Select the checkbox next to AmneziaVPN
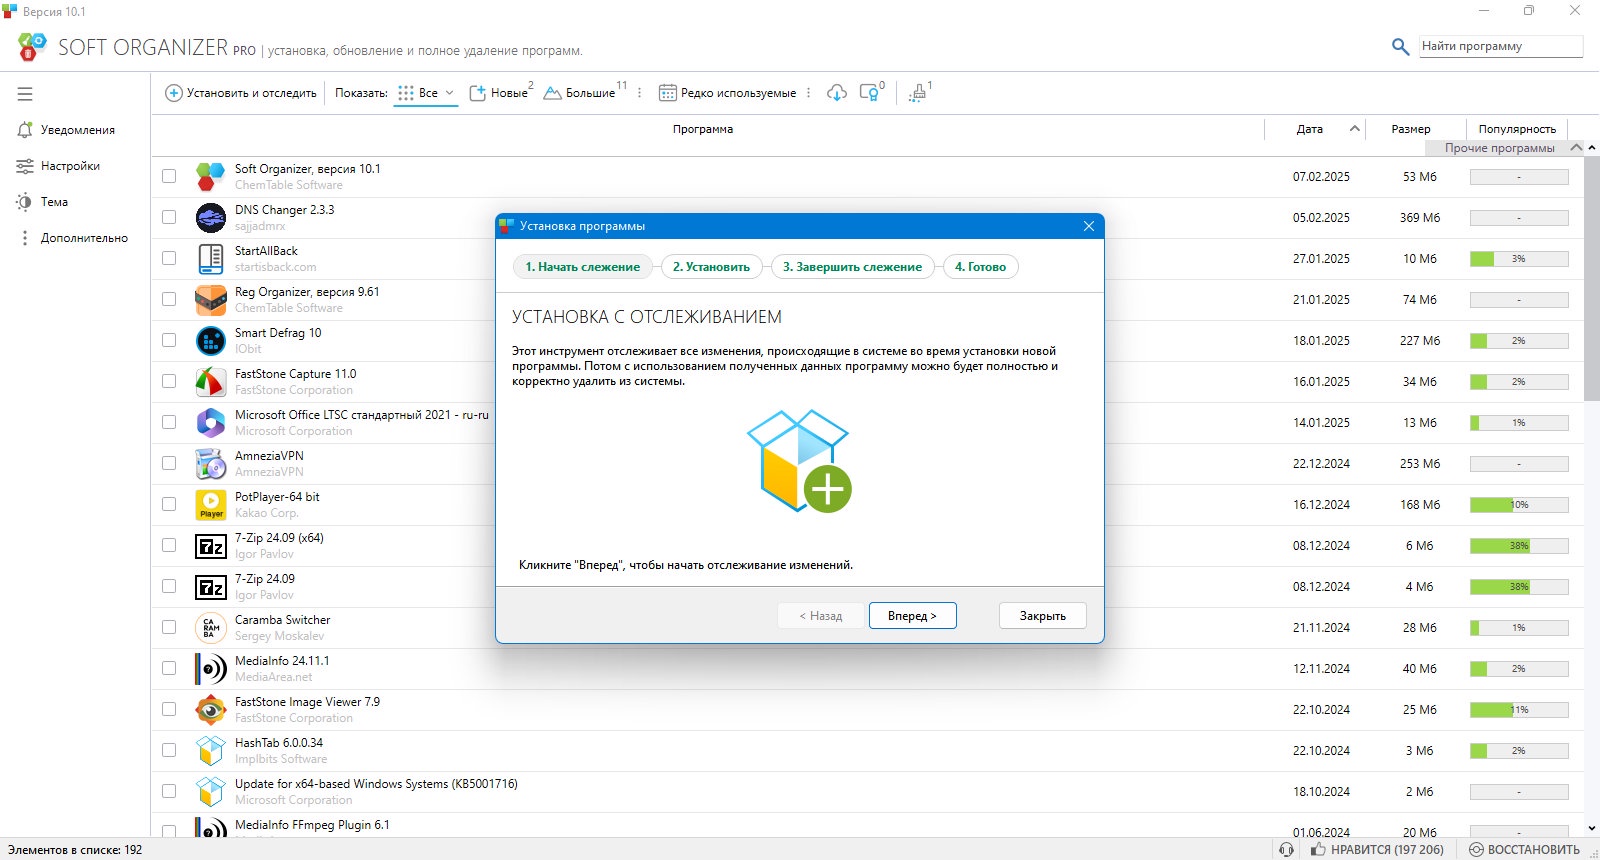 coord(169,463)
